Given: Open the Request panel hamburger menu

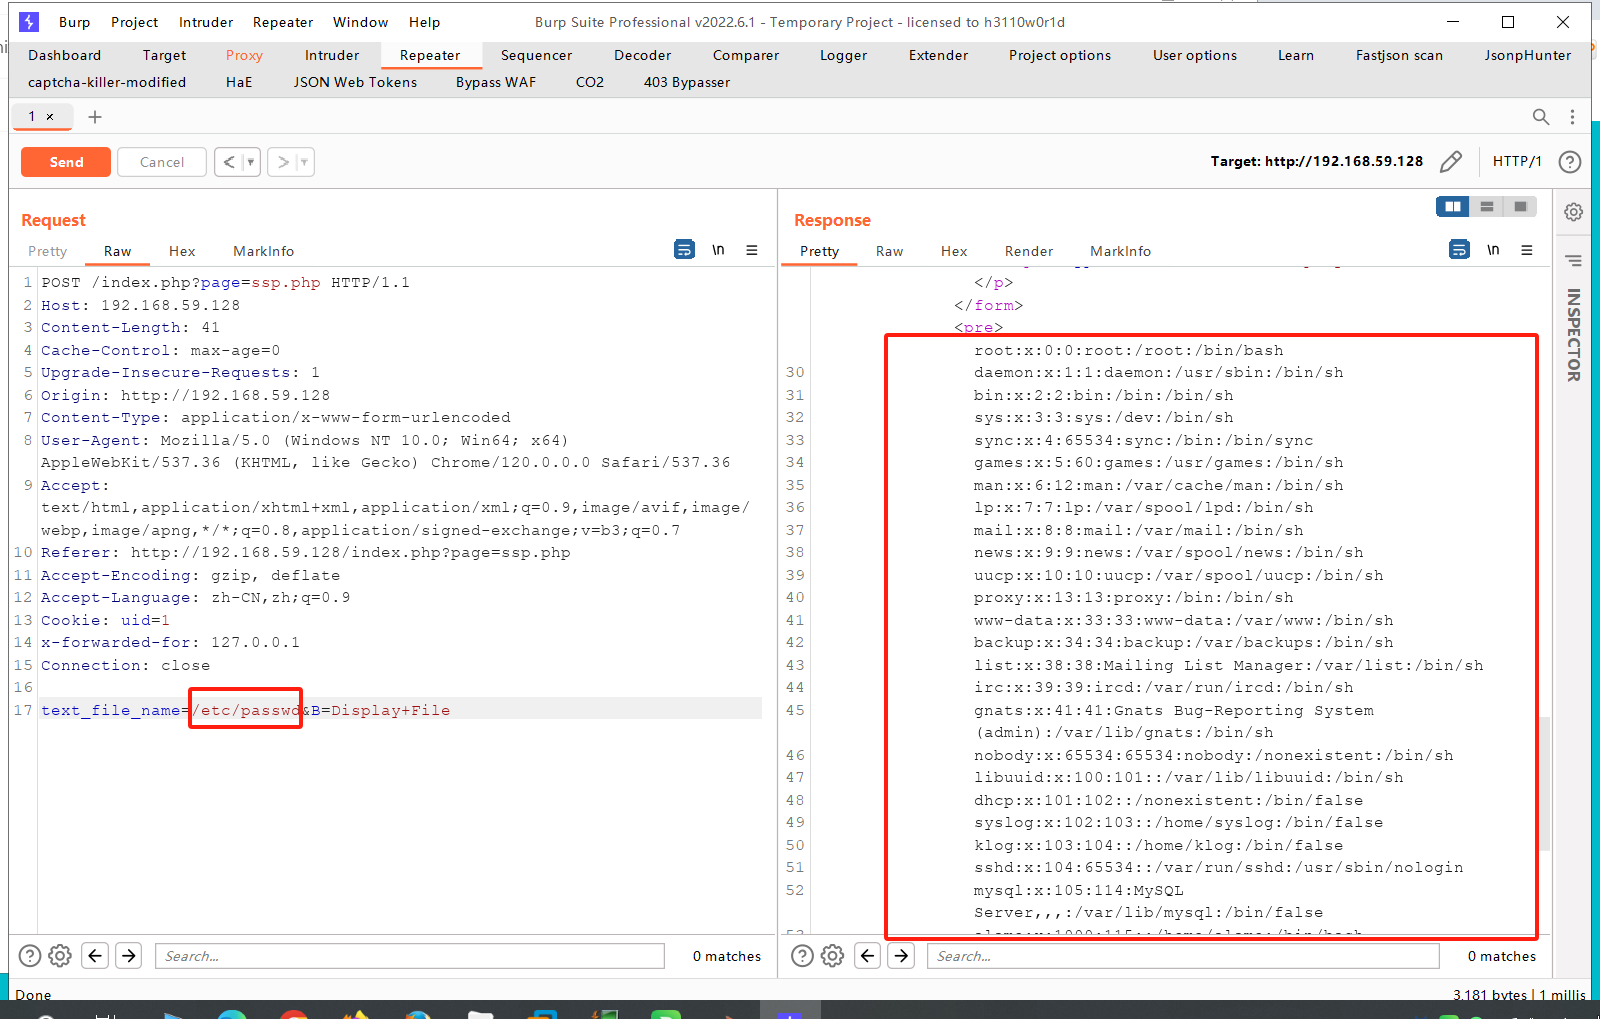Looking at the screenshot, I should [x=752, y=250].
